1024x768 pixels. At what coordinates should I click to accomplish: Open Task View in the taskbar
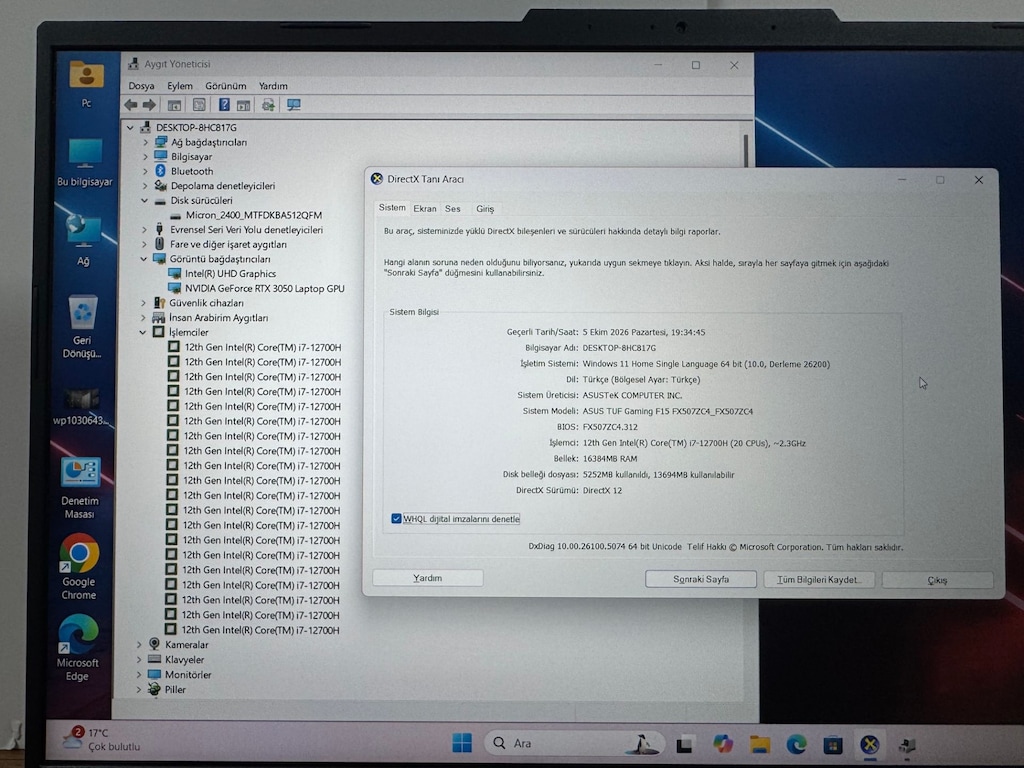(684, 744)
